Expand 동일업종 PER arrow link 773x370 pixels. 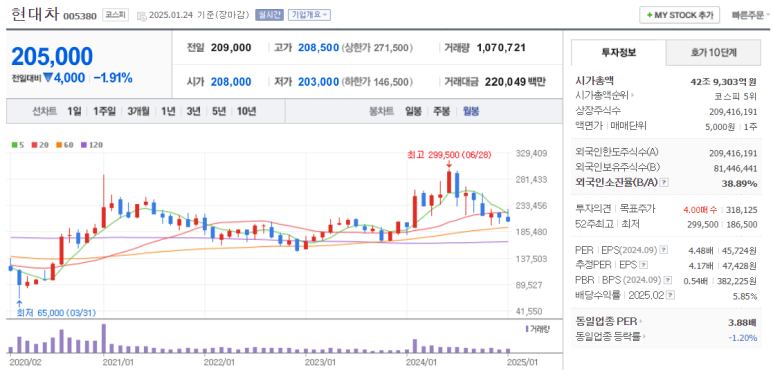click(609, 322)
